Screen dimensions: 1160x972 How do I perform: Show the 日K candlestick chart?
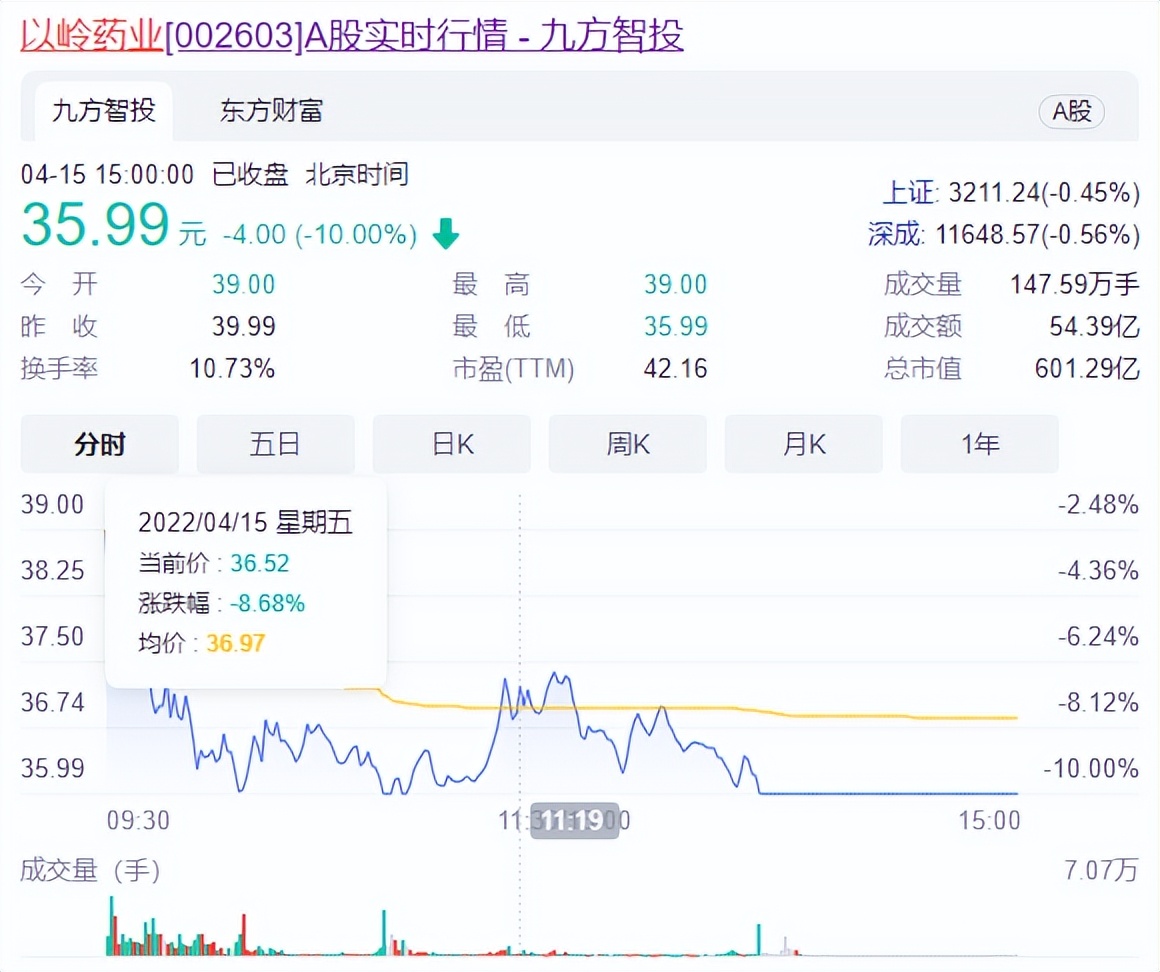452,444
